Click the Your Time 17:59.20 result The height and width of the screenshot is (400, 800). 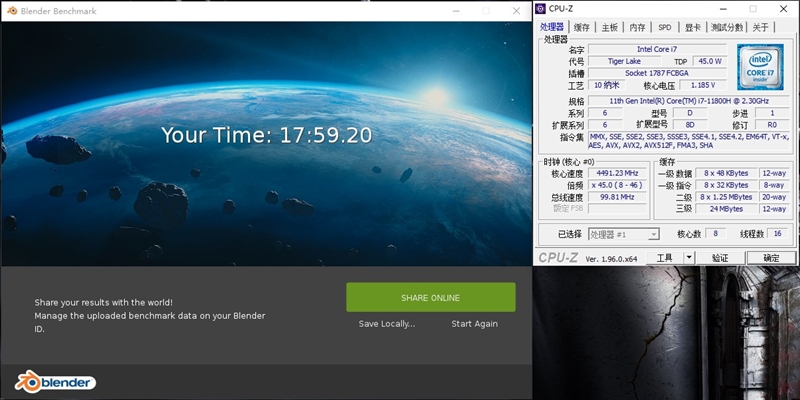[x=266, y=135]
